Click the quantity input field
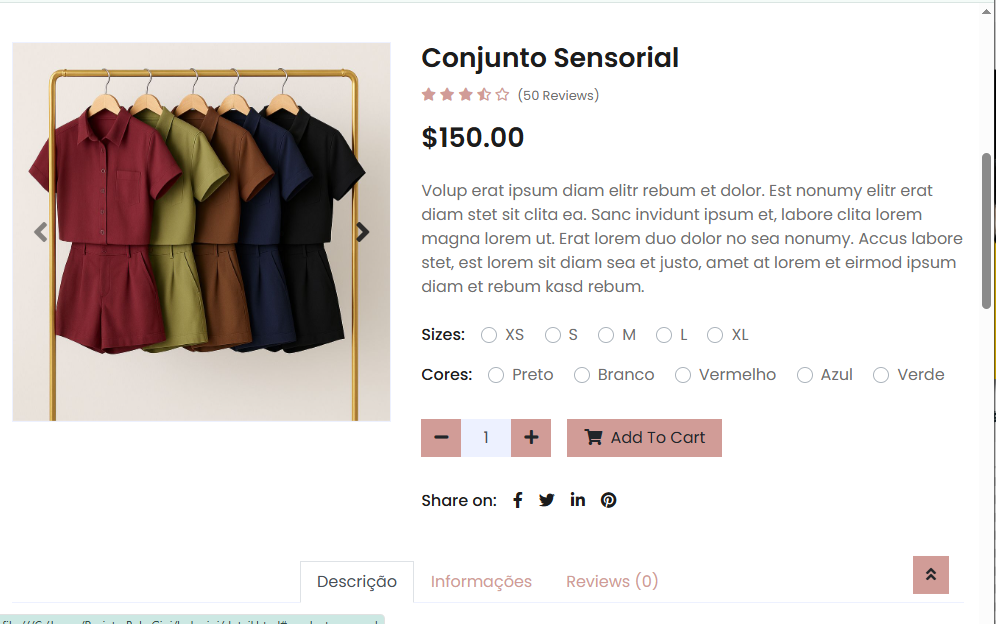Image resolution: width=996 pixels, height=624 pixels. tap(486, 438)
